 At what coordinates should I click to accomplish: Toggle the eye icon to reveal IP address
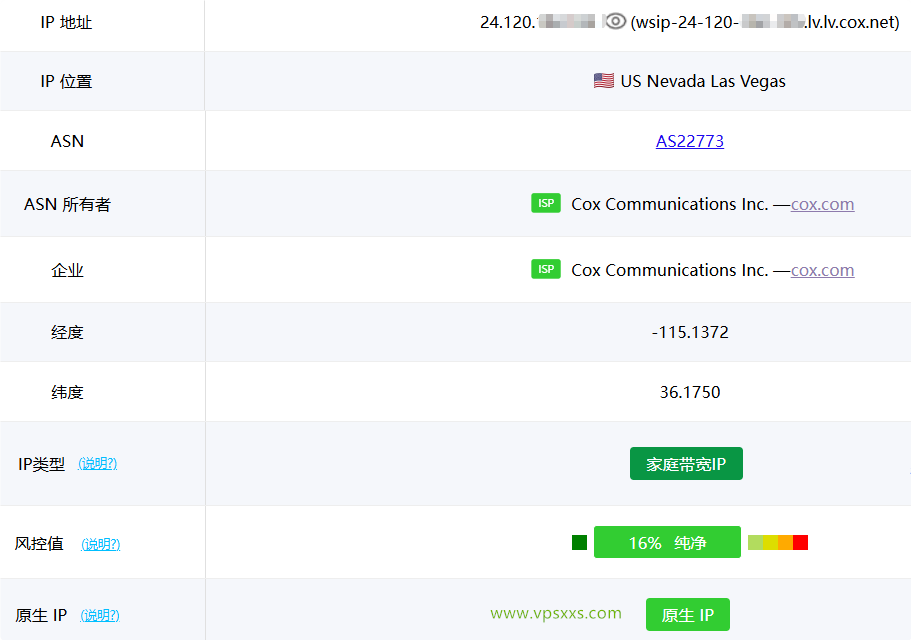click(615, 22)
